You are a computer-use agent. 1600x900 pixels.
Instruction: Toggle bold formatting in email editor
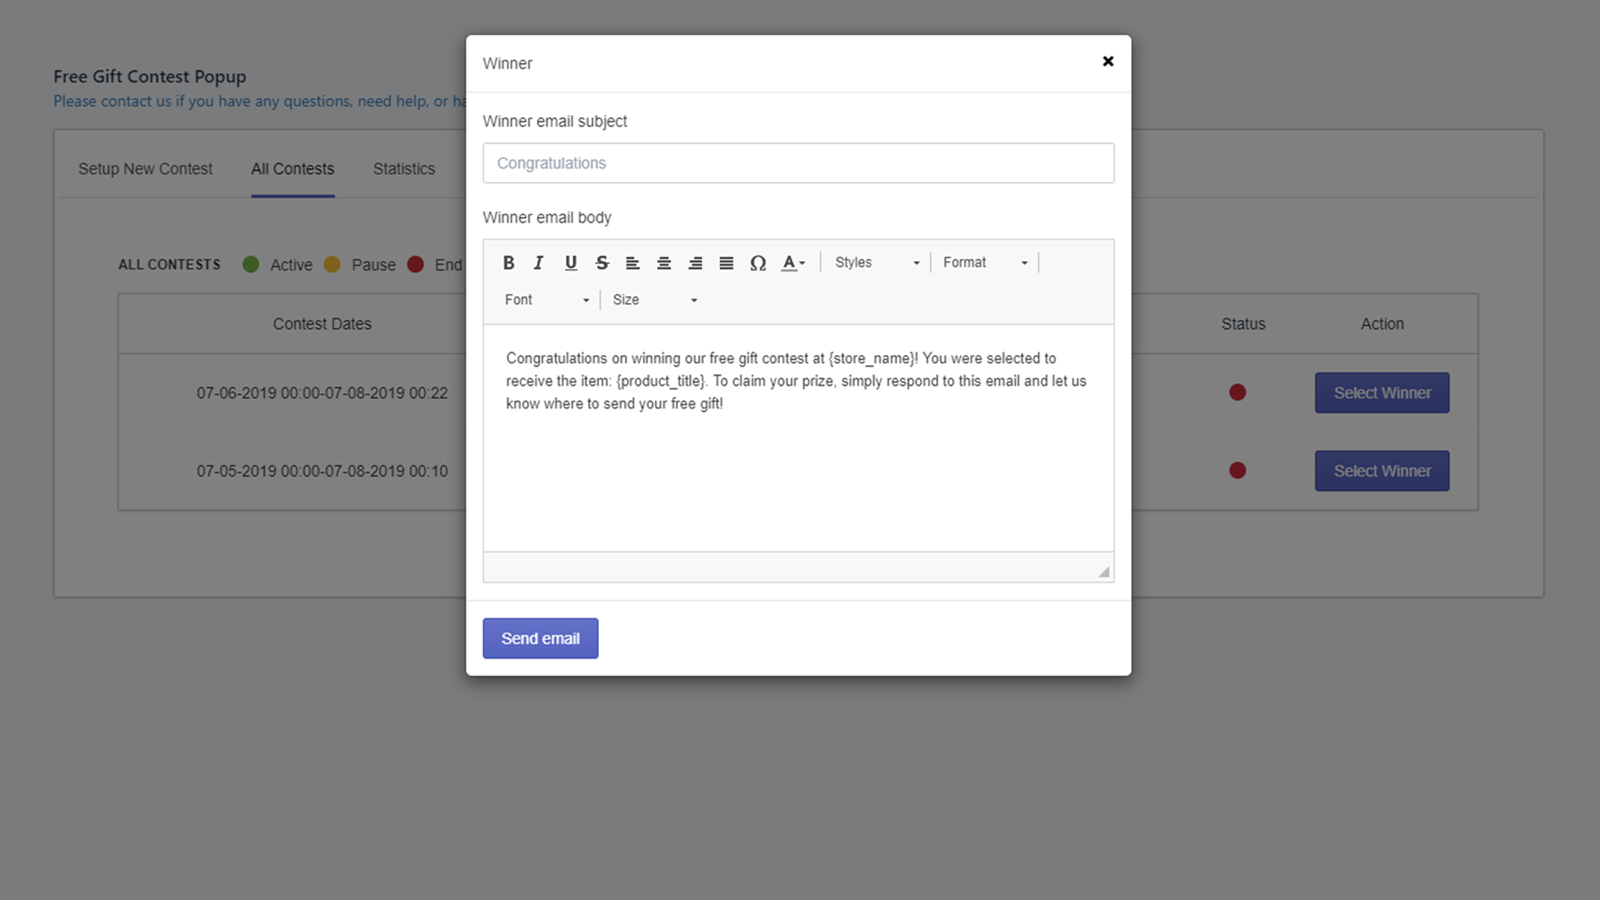(x=508, y=263)
